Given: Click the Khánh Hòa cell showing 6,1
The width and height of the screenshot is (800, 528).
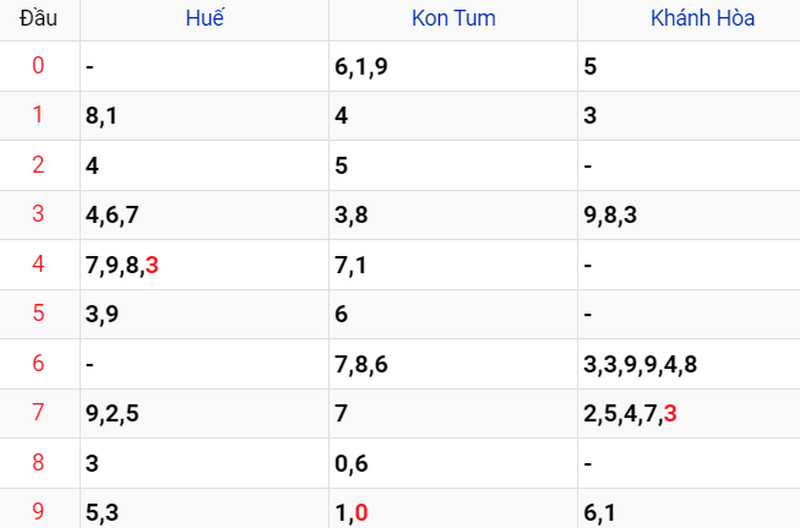Looking at the screenshot, I should tap(689, 508).
